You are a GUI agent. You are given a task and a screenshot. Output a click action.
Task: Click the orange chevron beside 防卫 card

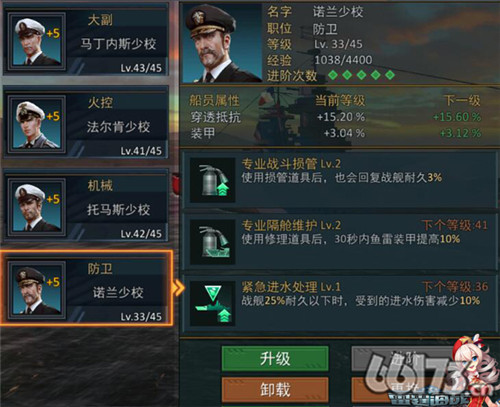click(179, 287)
